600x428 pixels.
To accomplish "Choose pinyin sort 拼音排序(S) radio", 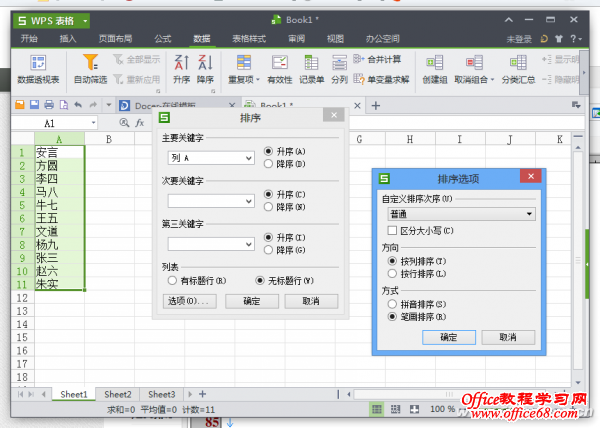I will (392, 304).
